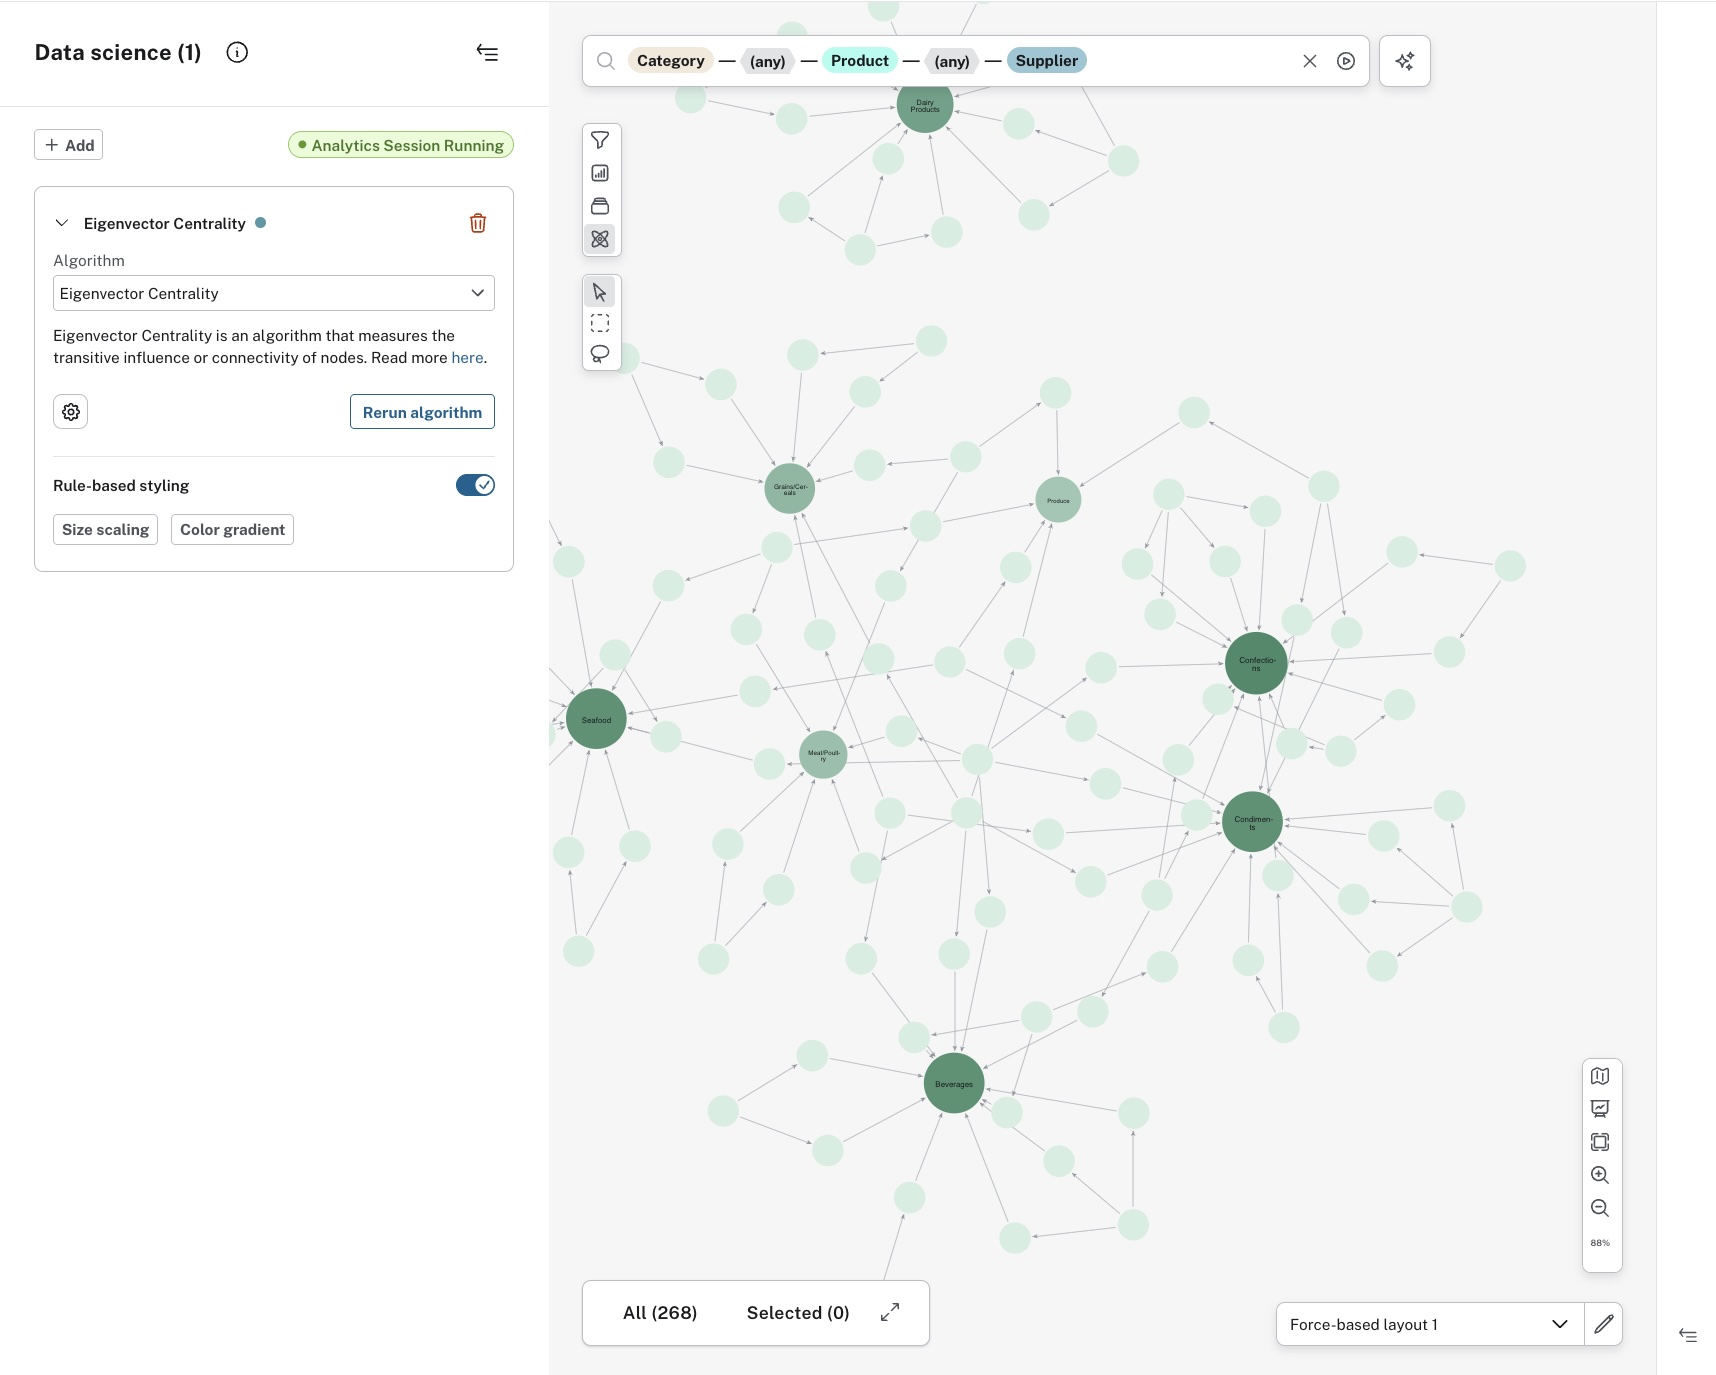This screenshot has width=1716, height=1375.
Task: Disable the Rule-based styling toggle
Action: (475, 485)
